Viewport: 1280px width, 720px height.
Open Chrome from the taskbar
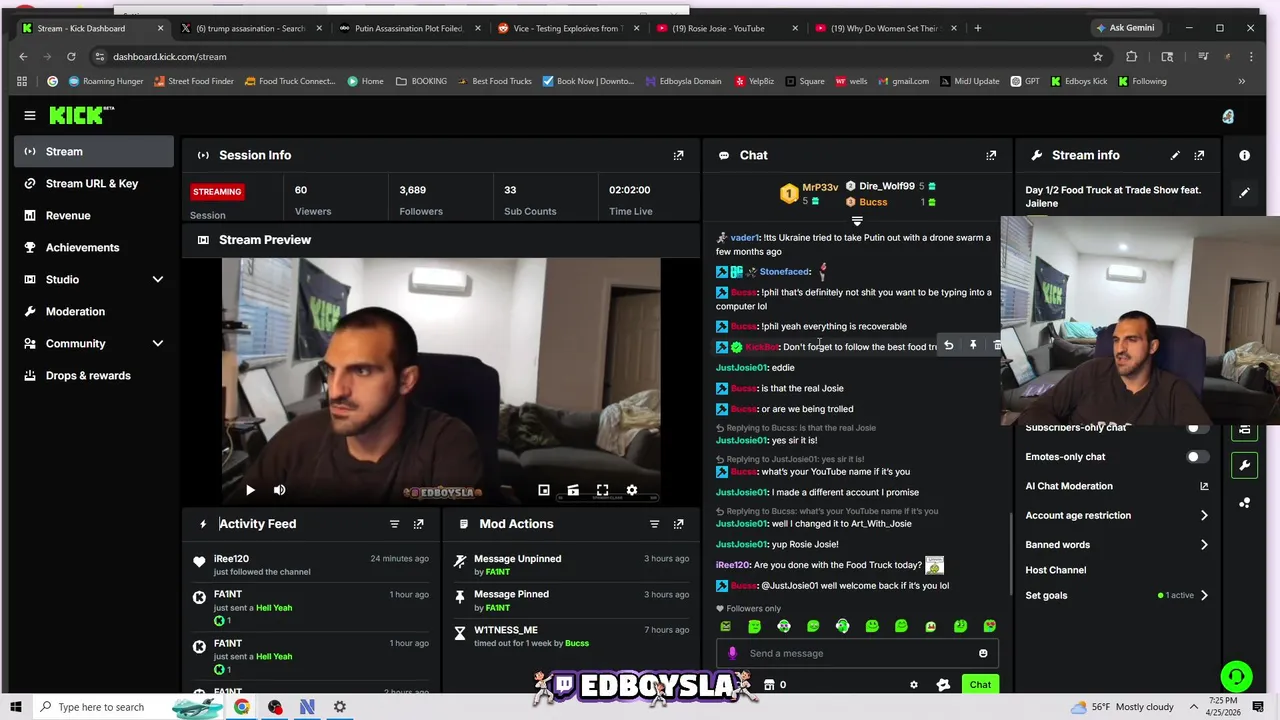point(242,707)
